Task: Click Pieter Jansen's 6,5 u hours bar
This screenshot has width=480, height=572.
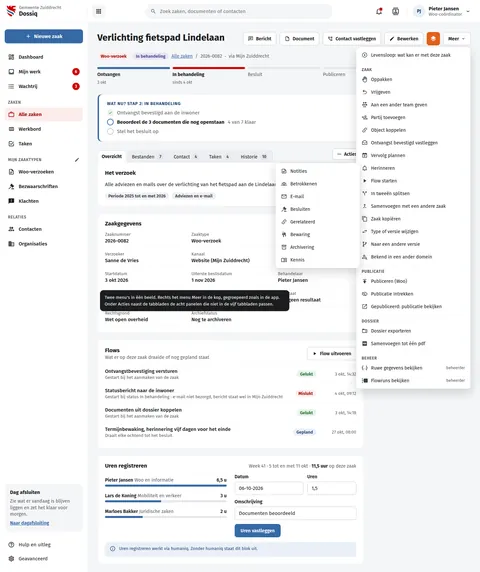Action: point(166,486)
